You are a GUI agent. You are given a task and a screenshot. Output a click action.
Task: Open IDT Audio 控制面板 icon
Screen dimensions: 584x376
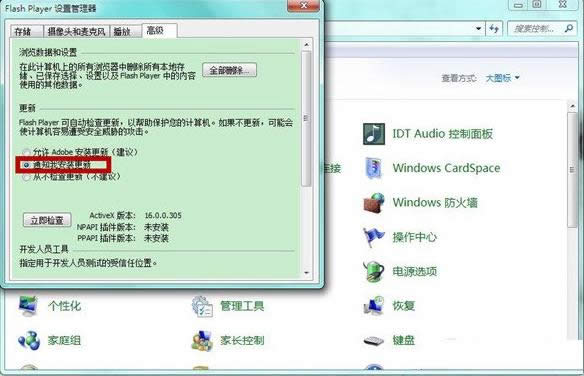(x=374, y=134)
